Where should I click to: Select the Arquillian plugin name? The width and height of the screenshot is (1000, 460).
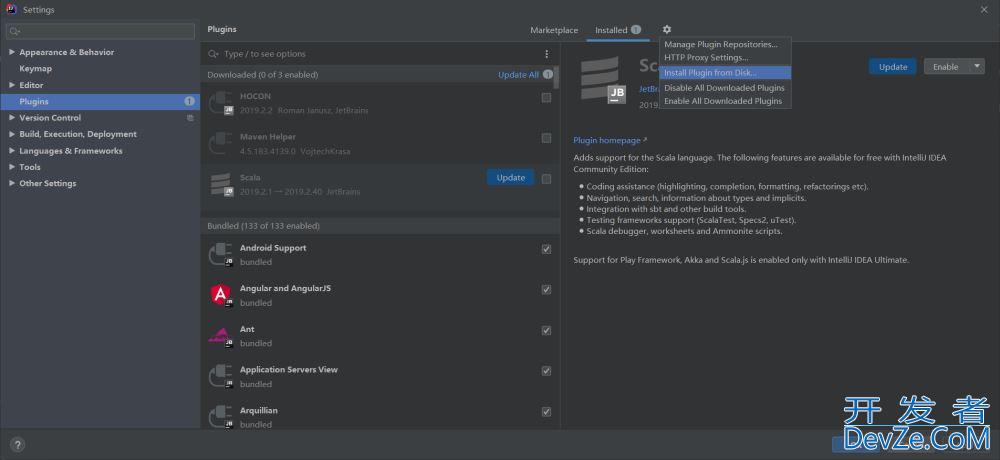258,410
